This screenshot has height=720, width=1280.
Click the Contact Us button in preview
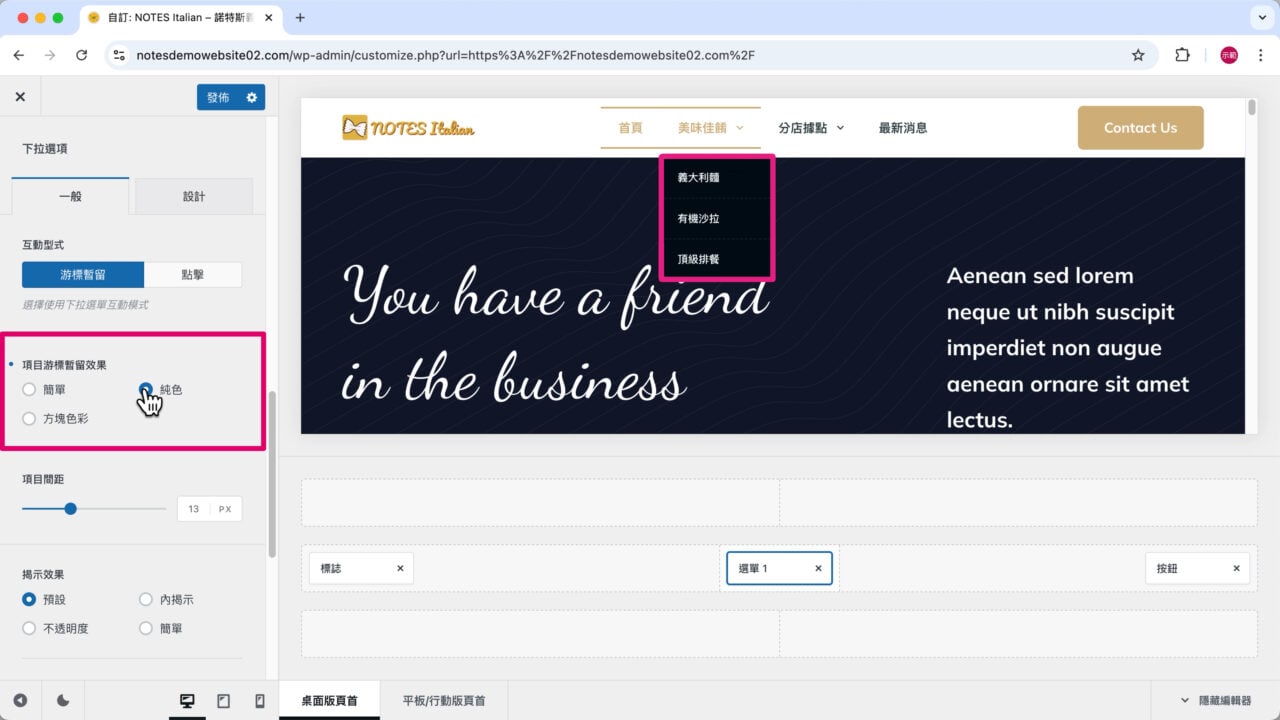point(1140,128)
